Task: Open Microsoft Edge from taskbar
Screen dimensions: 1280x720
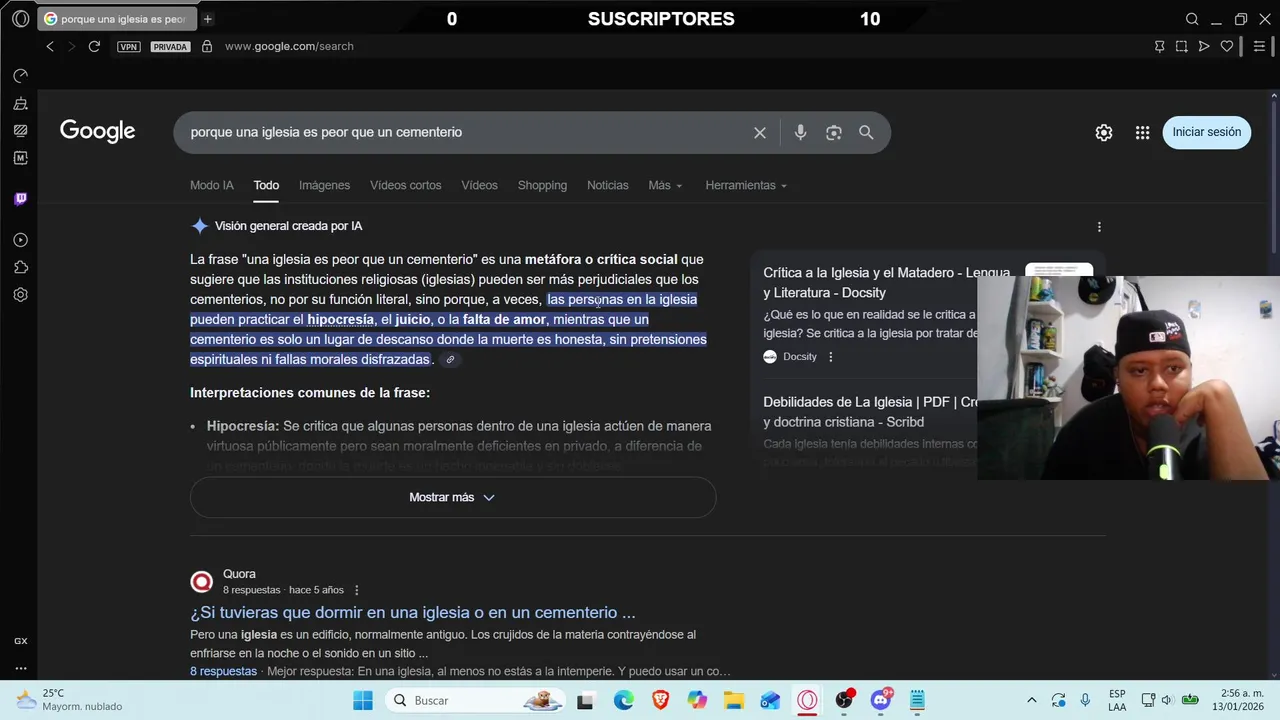Action: pos(623,700)
